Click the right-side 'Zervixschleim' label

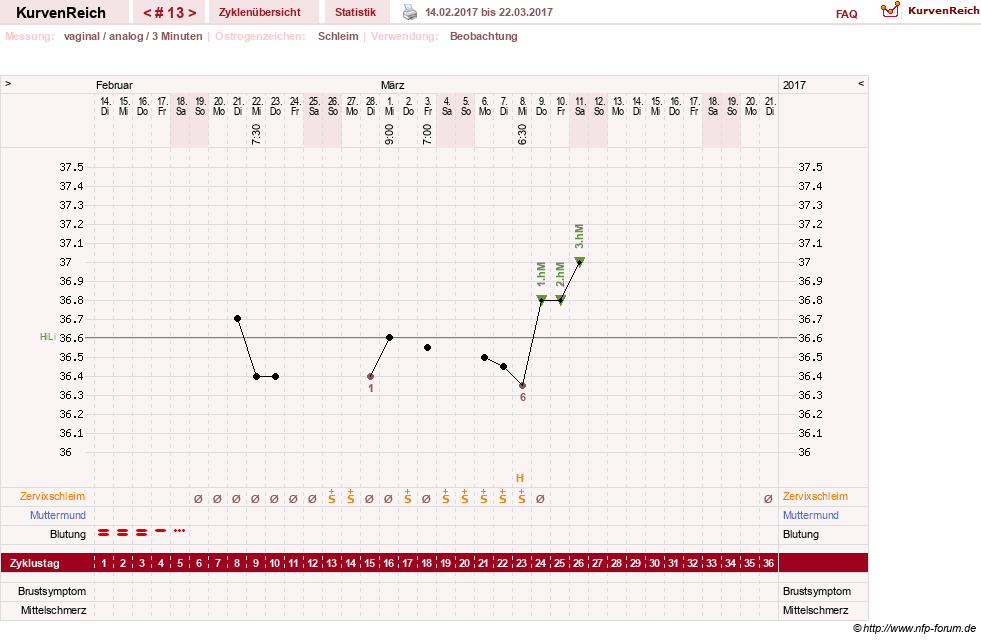tap(816, 496)
